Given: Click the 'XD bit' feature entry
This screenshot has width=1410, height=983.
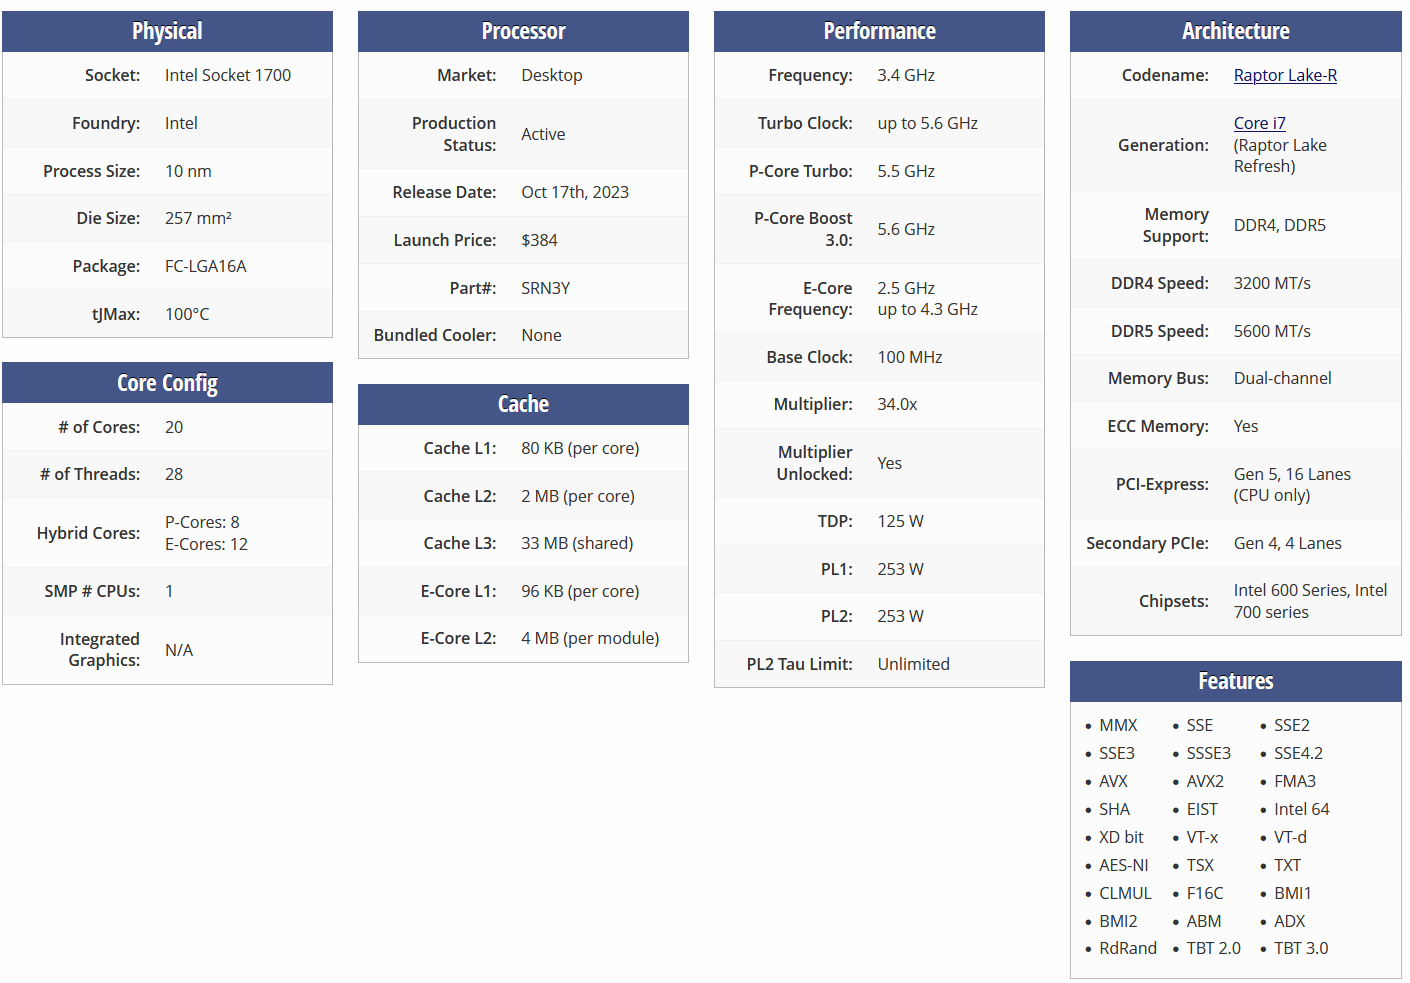Looking at the screenshot, I should (x=1121, y=837).
